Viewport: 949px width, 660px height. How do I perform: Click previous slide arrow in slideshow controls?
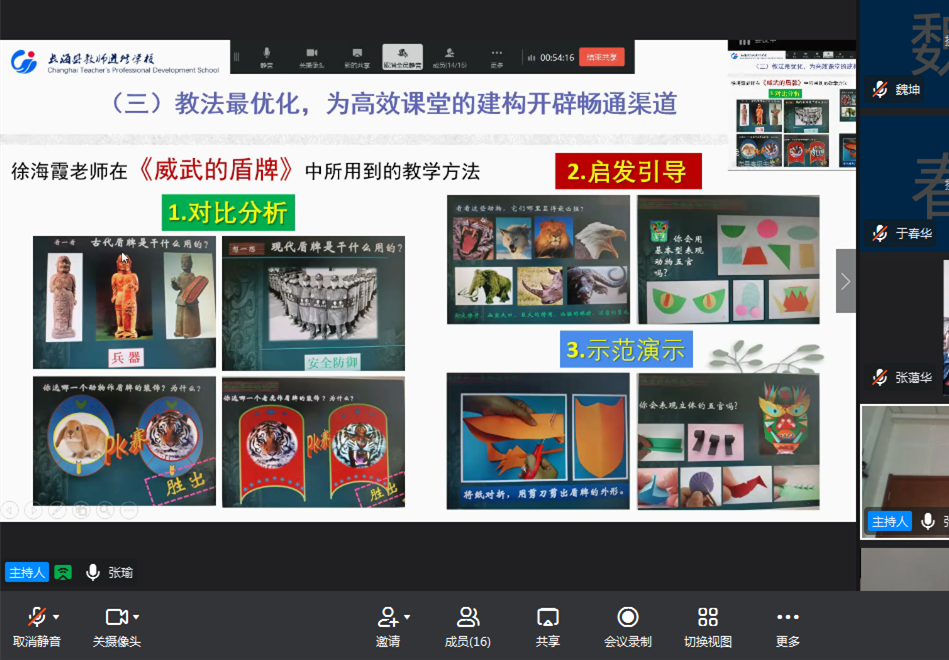[9, 510]
